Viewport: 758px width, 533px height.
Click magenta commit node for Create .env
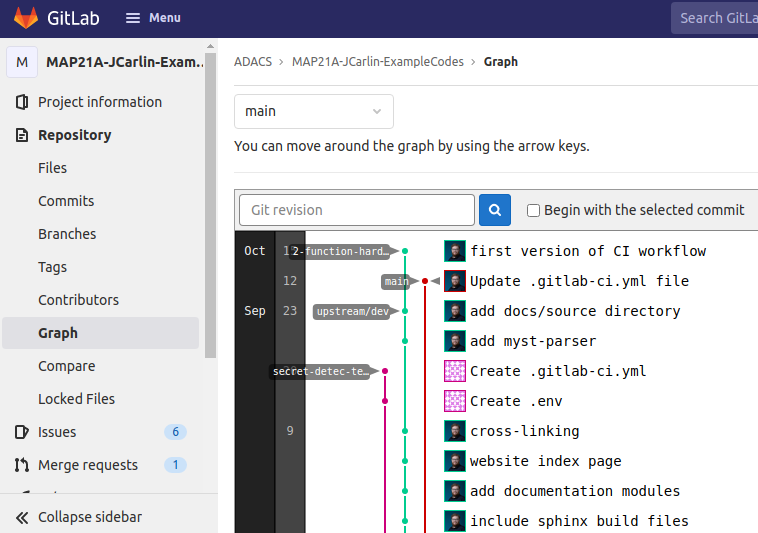pos(385,401)
